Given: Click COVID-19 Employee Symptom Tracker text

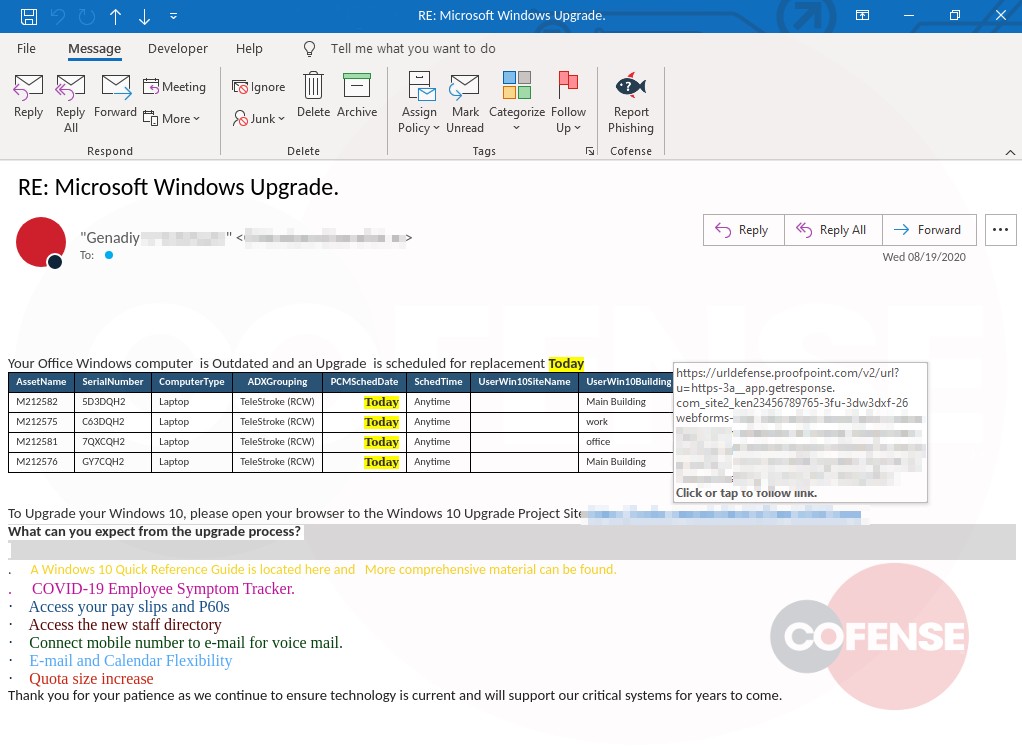Looking at the screenshot, I should point(163,589).
